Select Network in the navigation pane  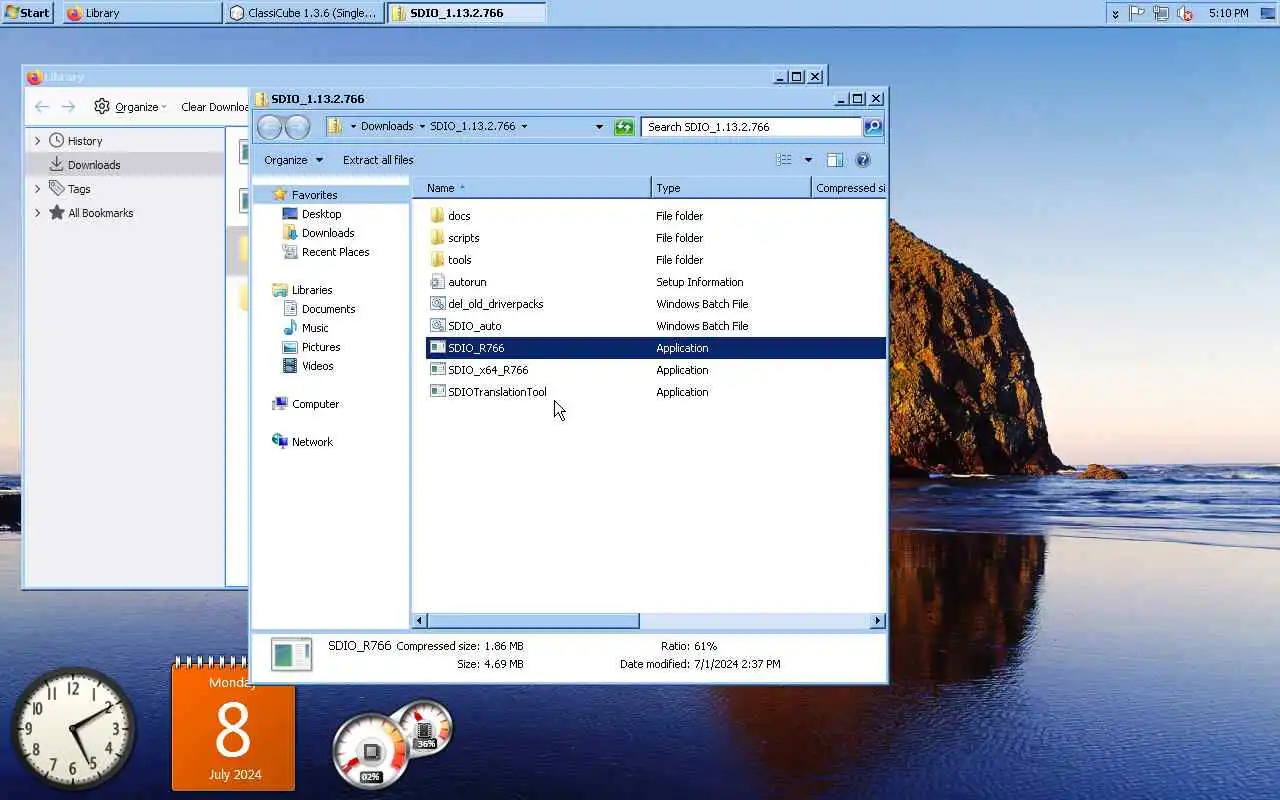[x=312, y=442]
